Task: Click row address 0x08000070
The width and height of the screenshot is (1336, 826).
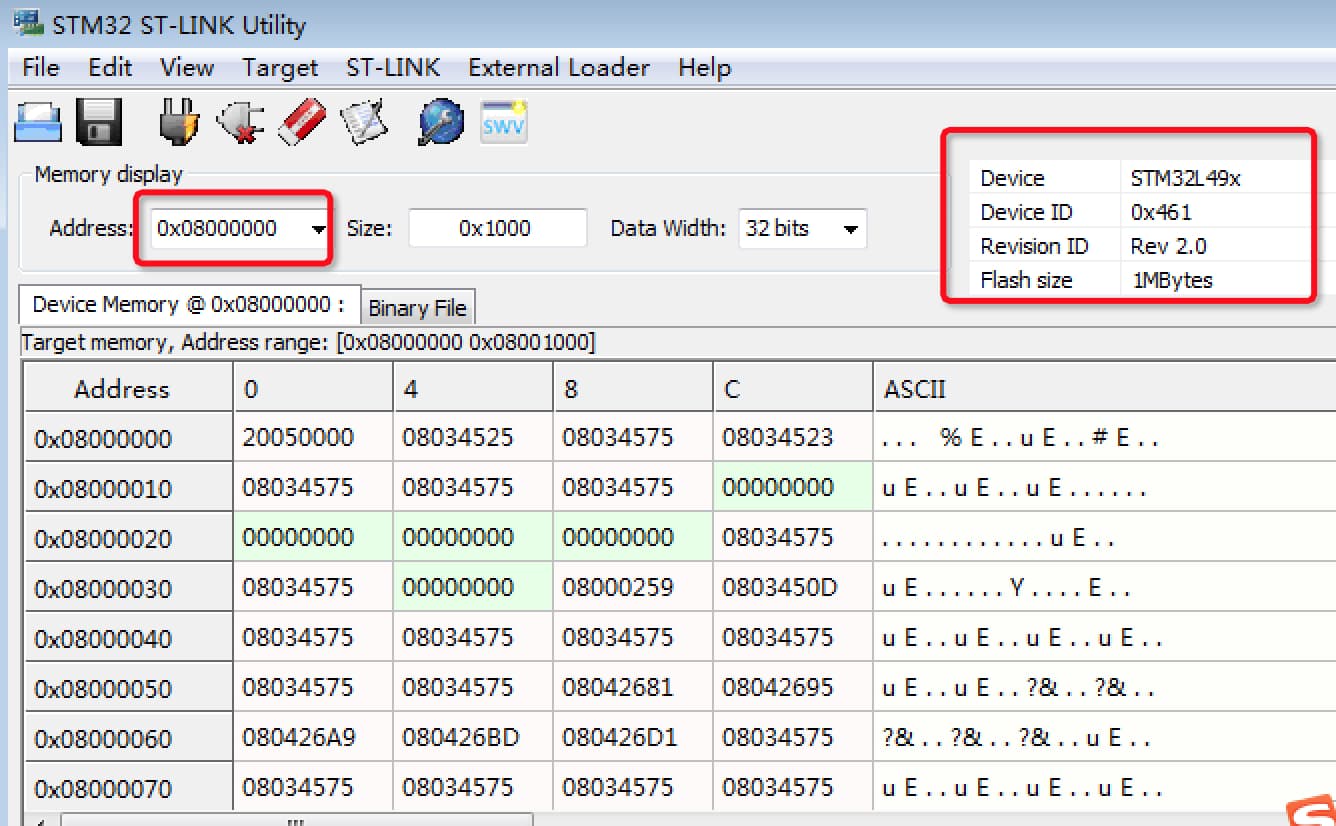Action: click(128, 788)
